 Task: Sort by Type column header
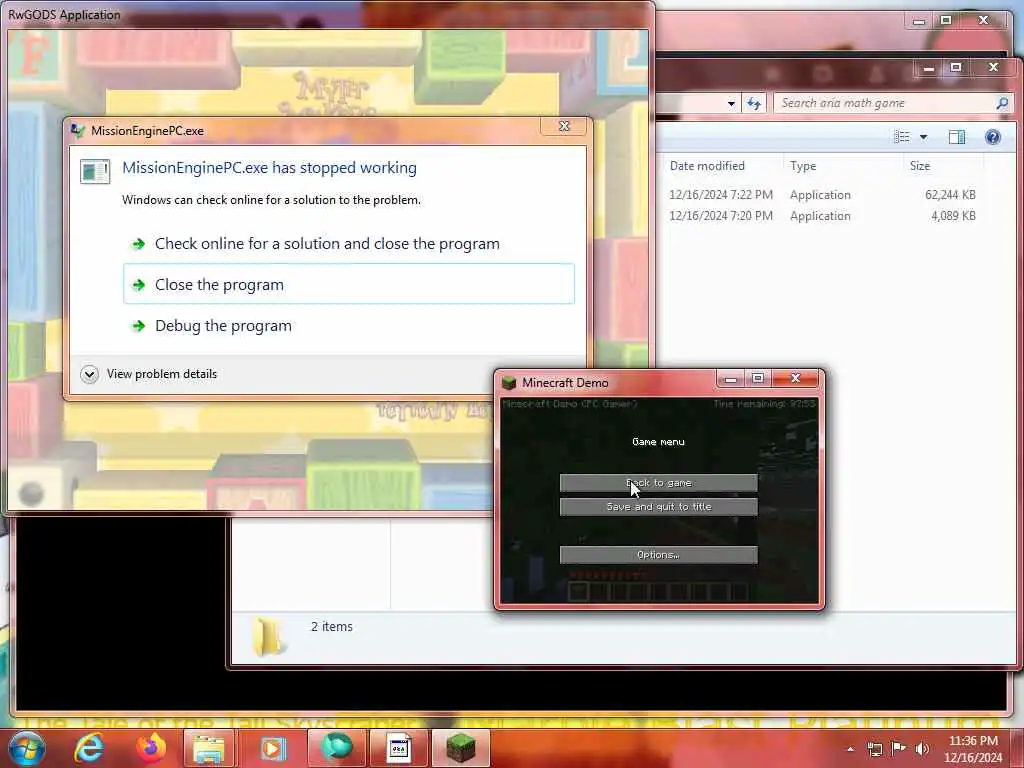tap(803, 166)
